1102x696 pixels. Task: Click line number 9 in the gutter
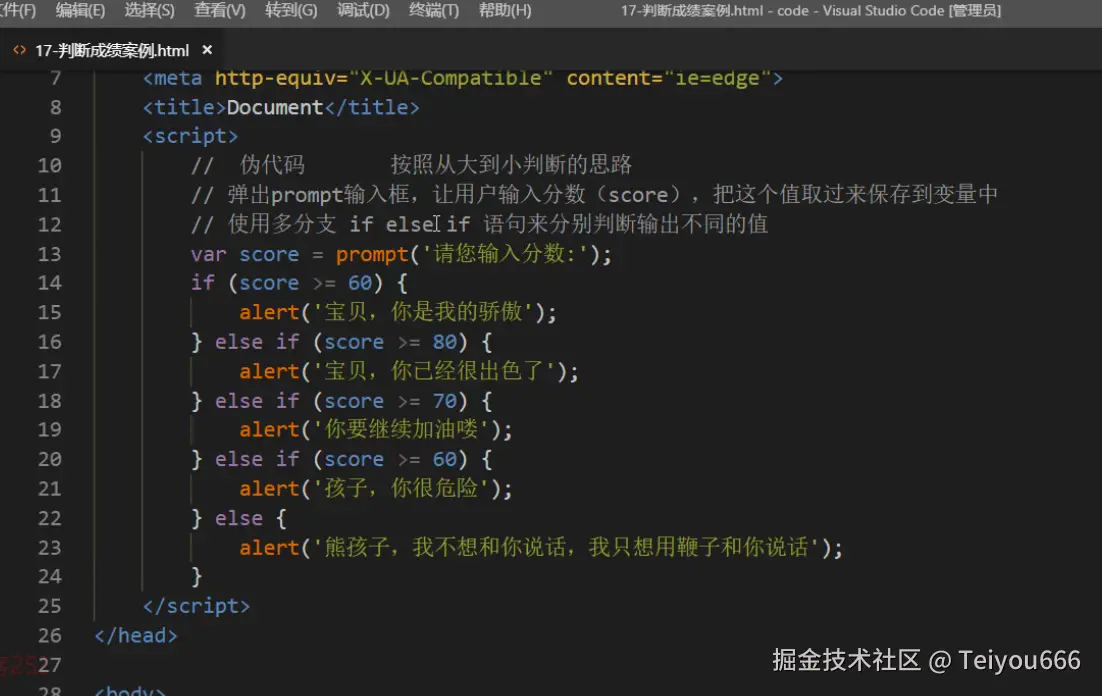(x=55, y=136)
